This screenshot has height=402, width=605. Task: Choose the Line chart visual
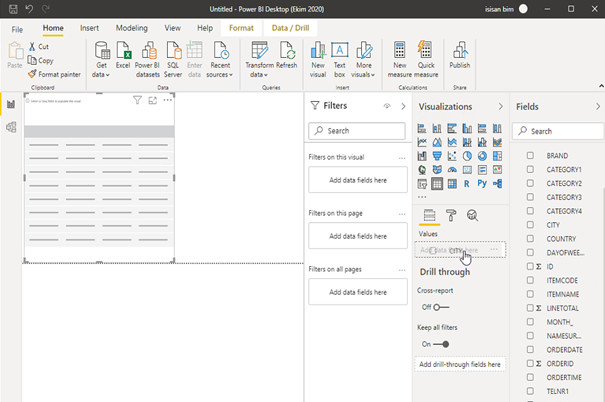point(422,142)
